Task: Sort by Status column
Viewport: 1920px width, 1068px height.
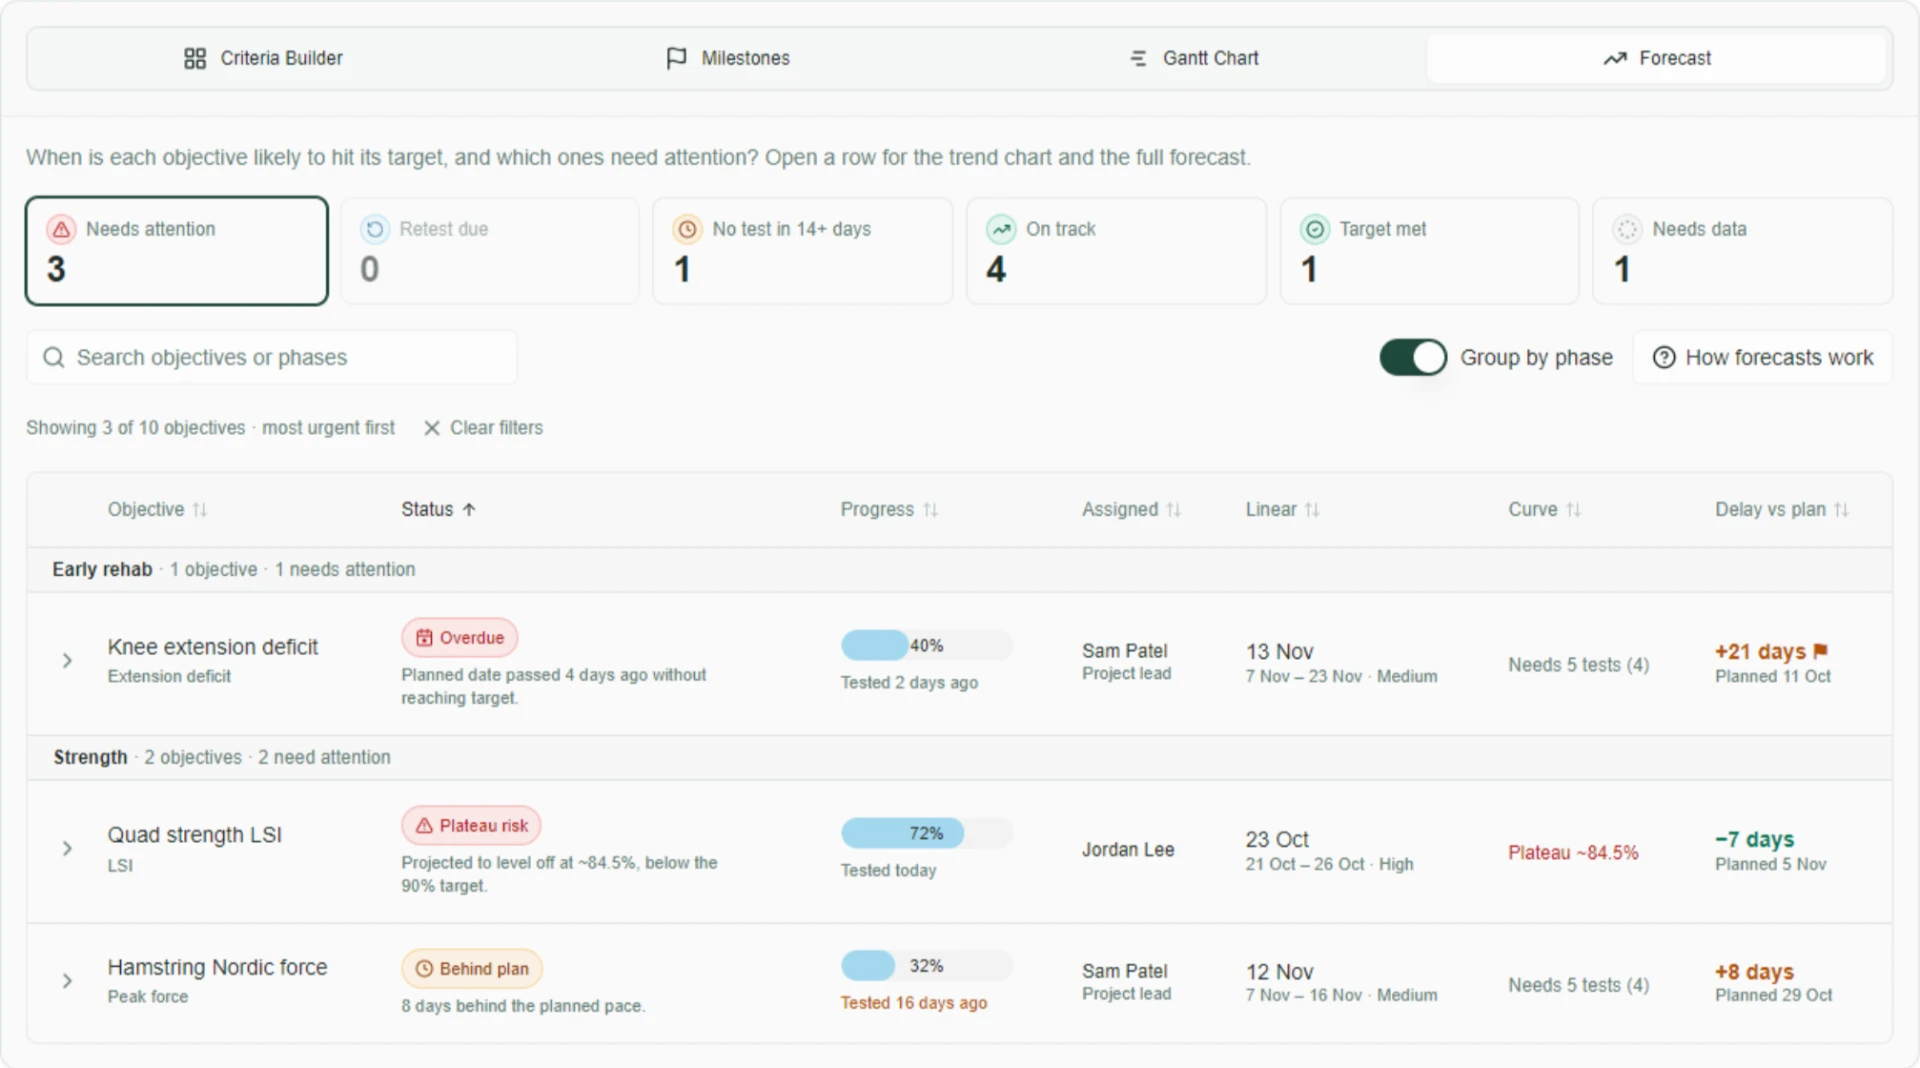Action: pyautogui.click(x=438, y=510)
